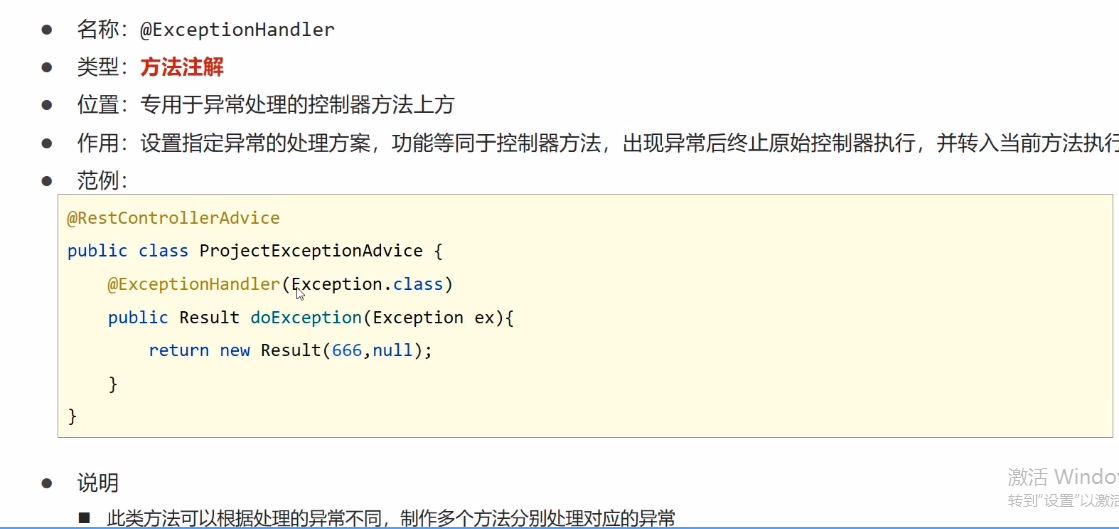
Task: Click the doException method name
Action: point(305,318)
